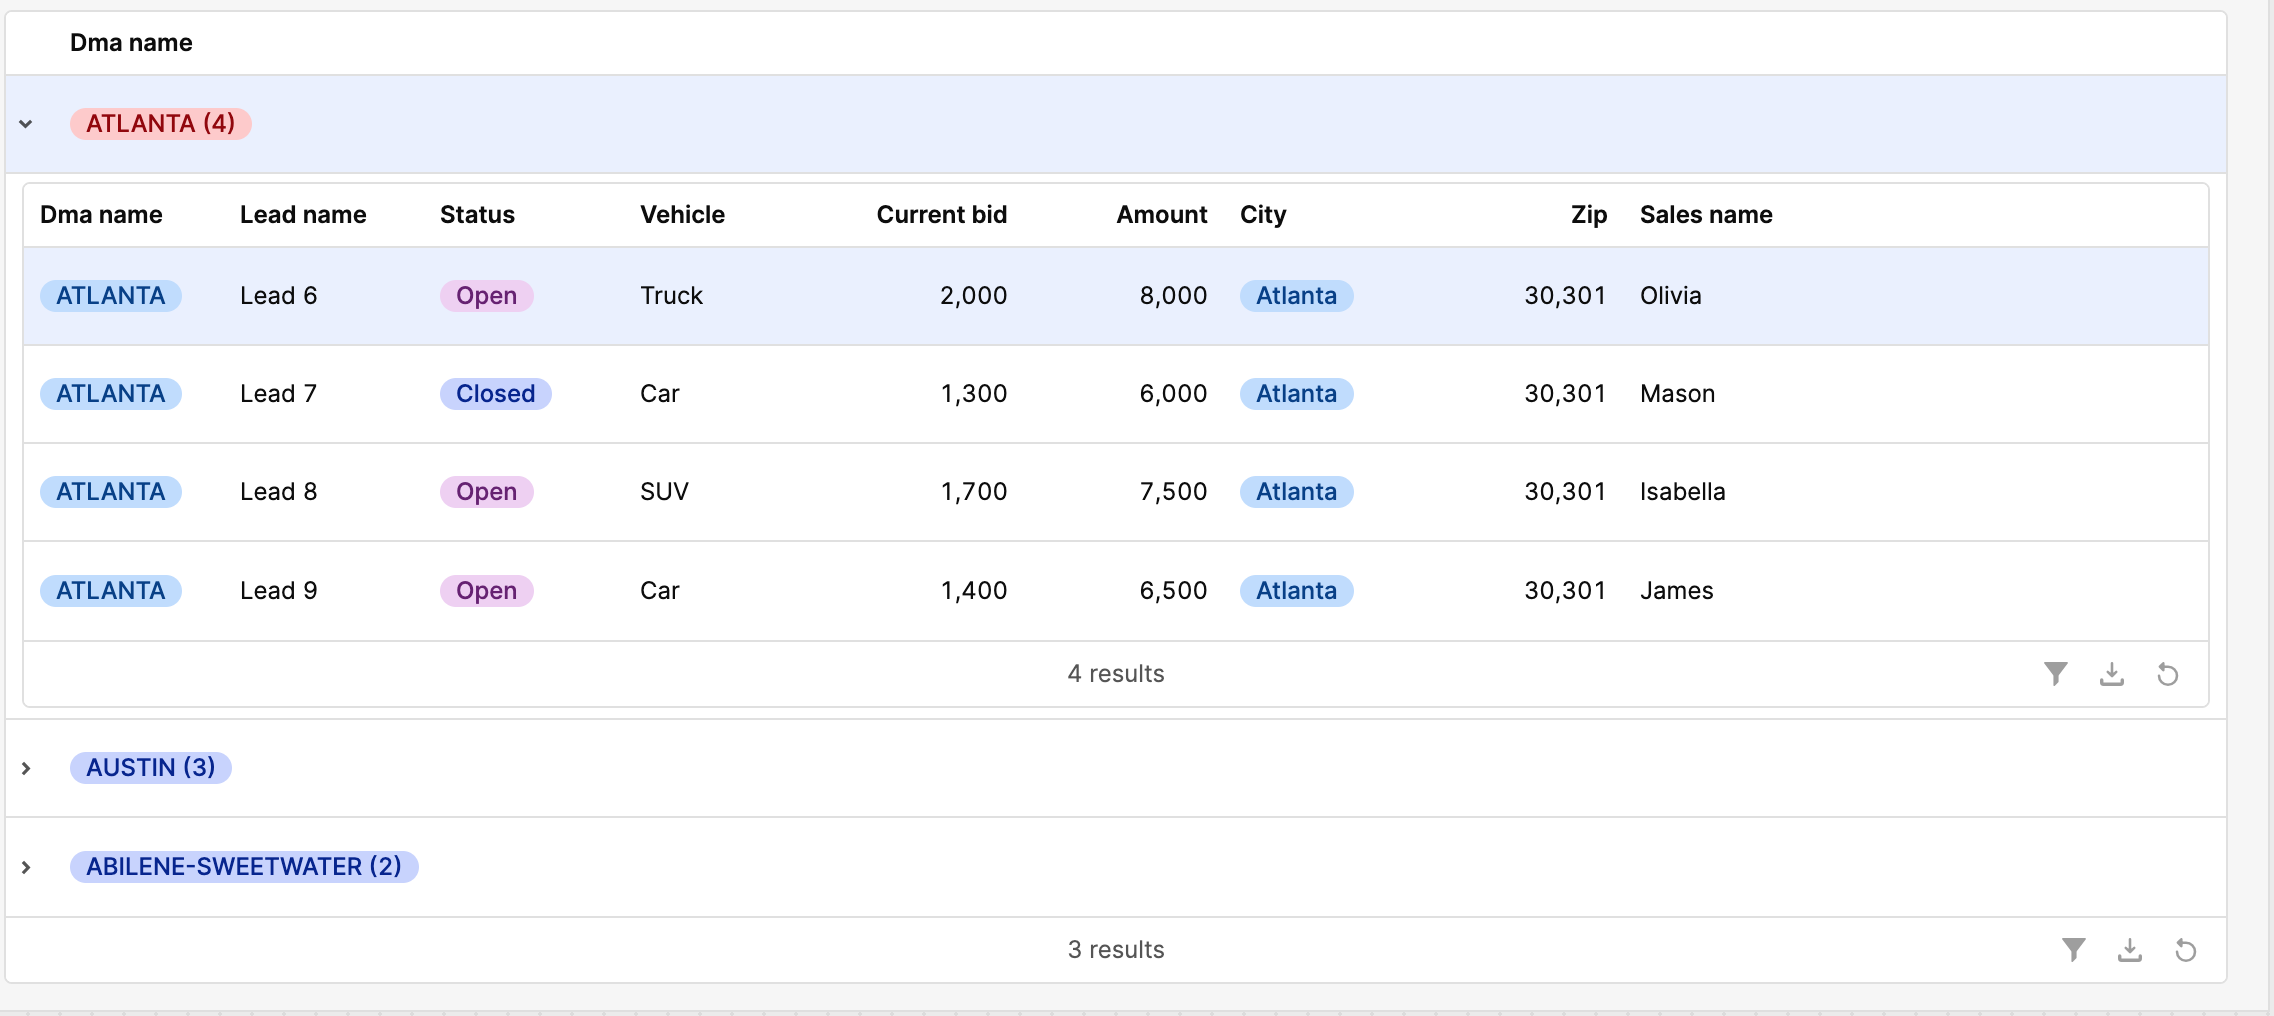Click the Atlanta city tag in Lead 9 row
The width and height of the screenshot is (2274, 1016).
(x=1296, y=591)
